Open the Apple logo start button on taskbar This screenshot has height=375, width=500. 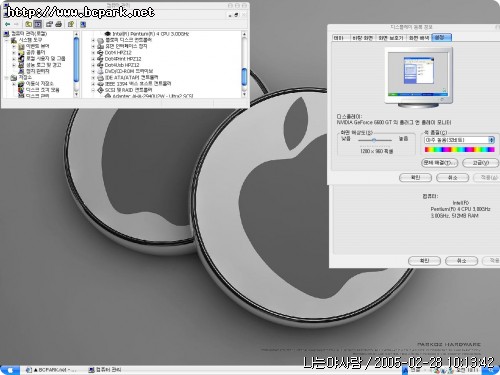tap(10, 370)
